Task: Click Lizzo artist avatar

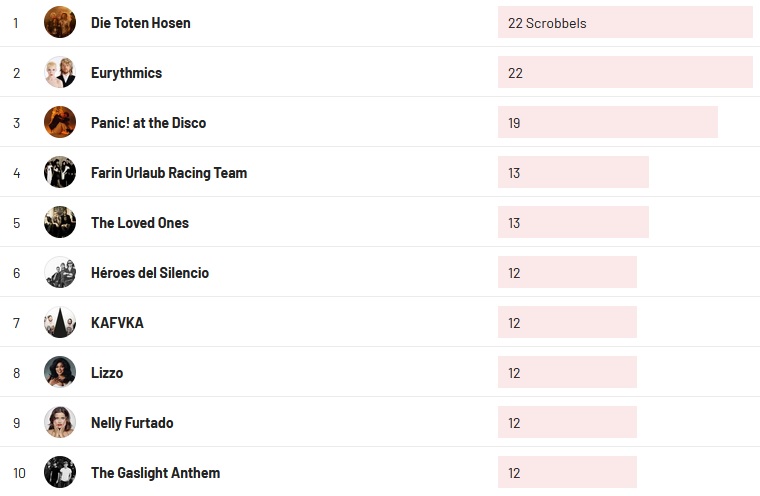Action: click(60, 372)
